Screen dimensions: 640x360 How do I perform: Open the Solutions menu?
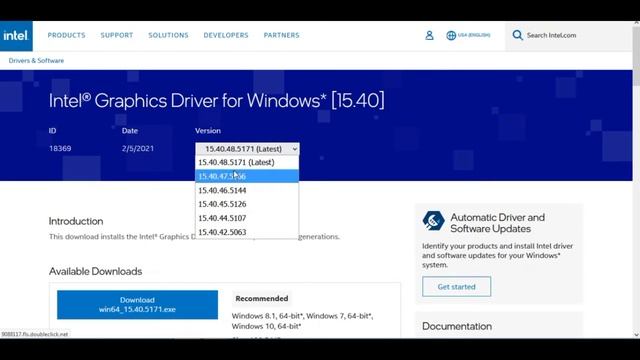pos(168,35)
